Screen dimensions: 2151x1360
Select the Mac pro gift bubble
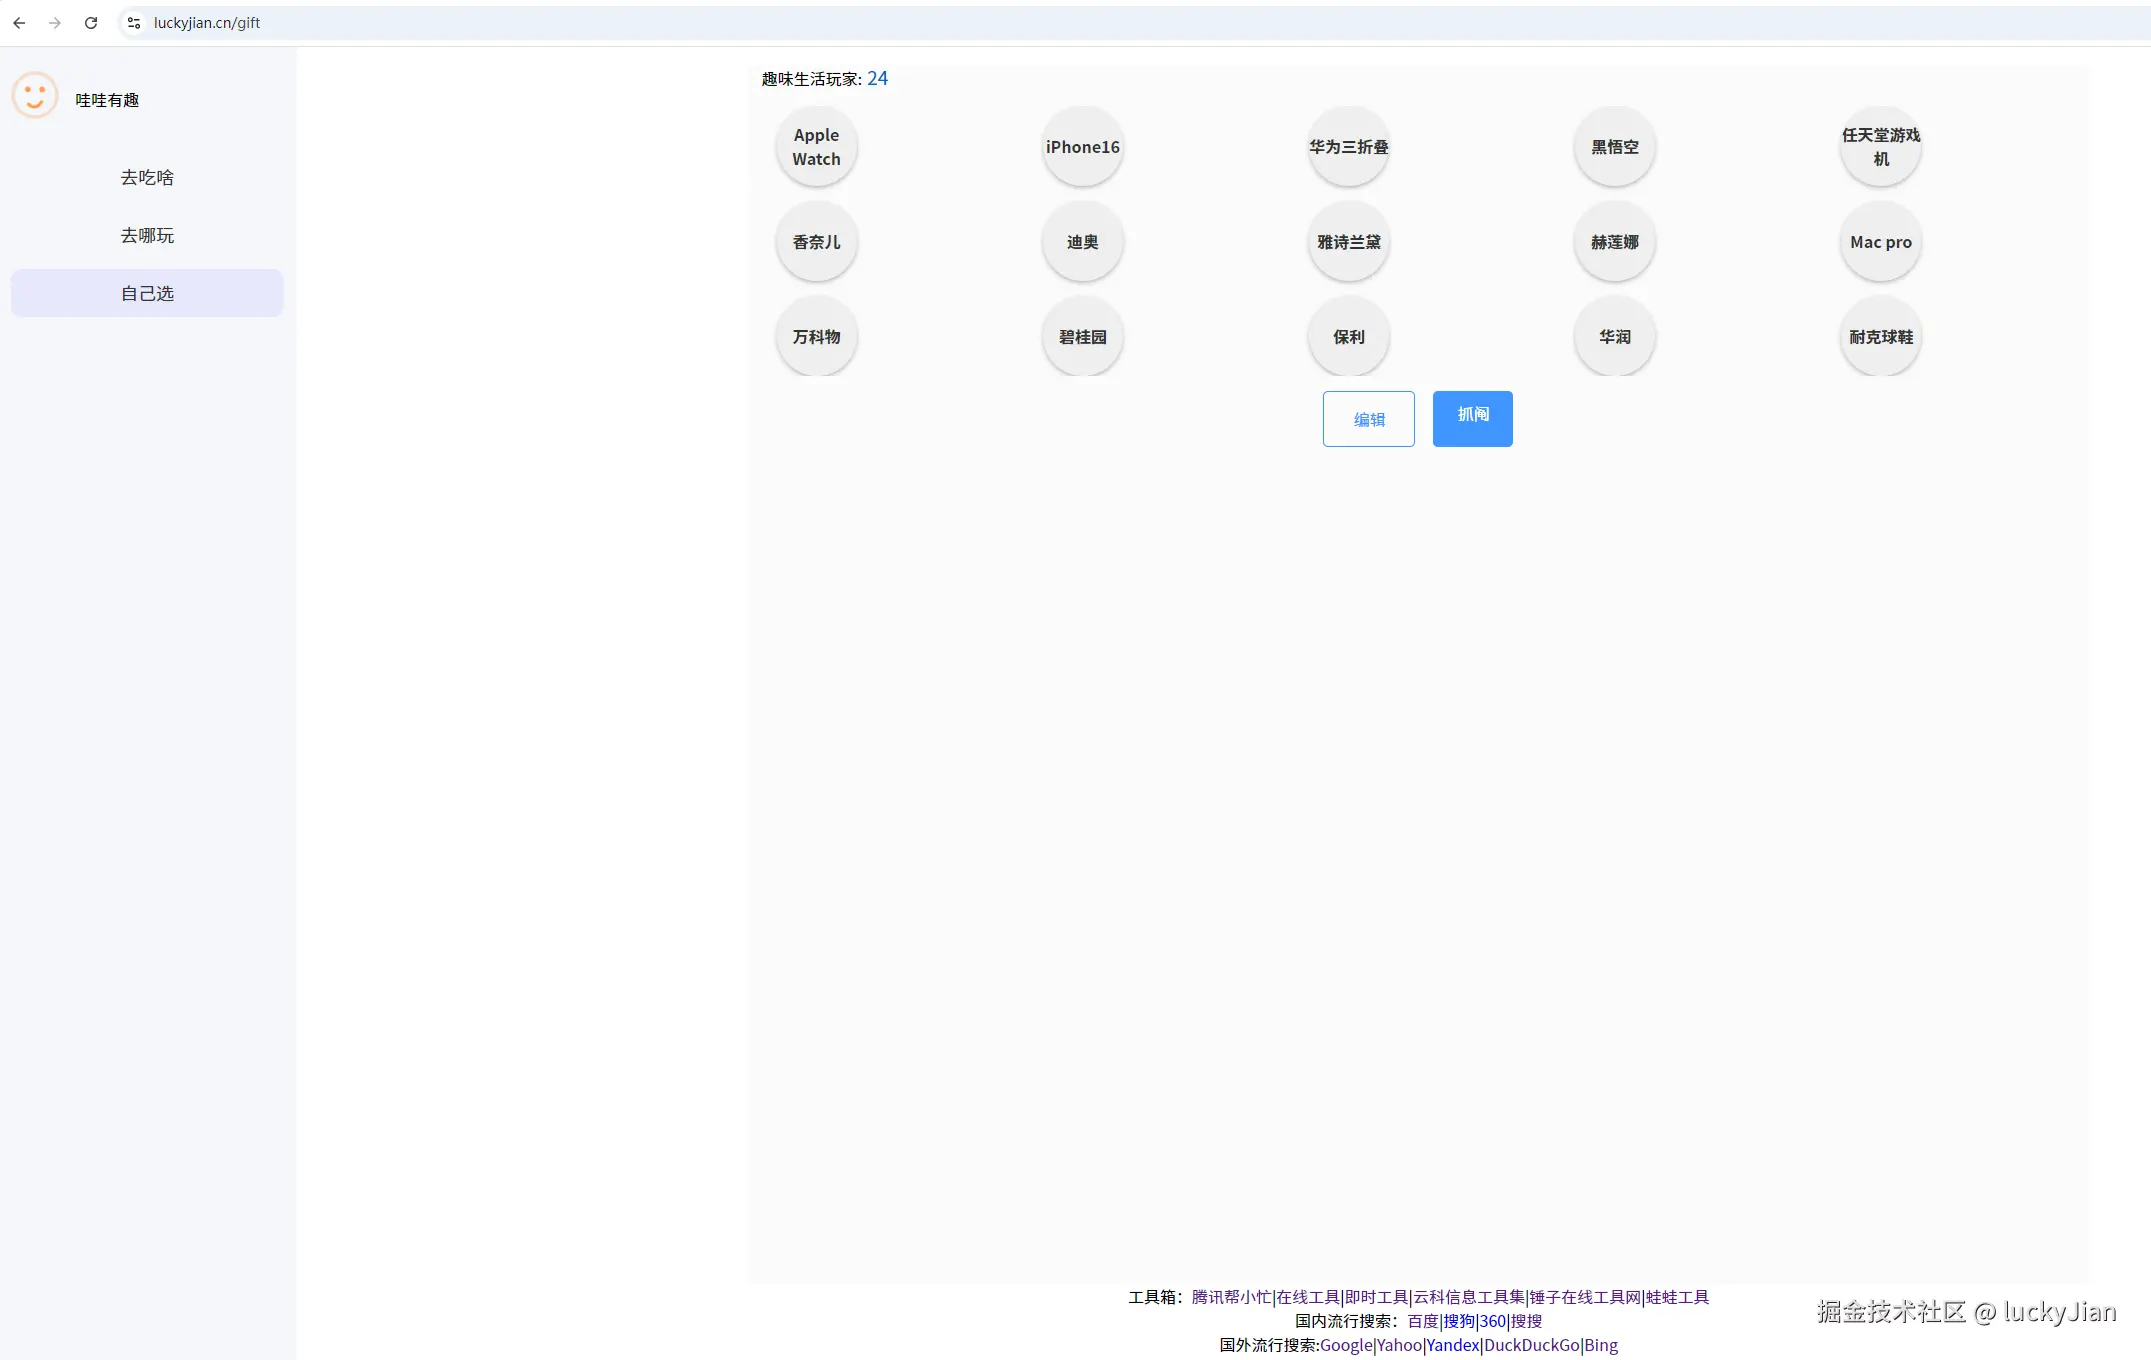click(1880, 242)
